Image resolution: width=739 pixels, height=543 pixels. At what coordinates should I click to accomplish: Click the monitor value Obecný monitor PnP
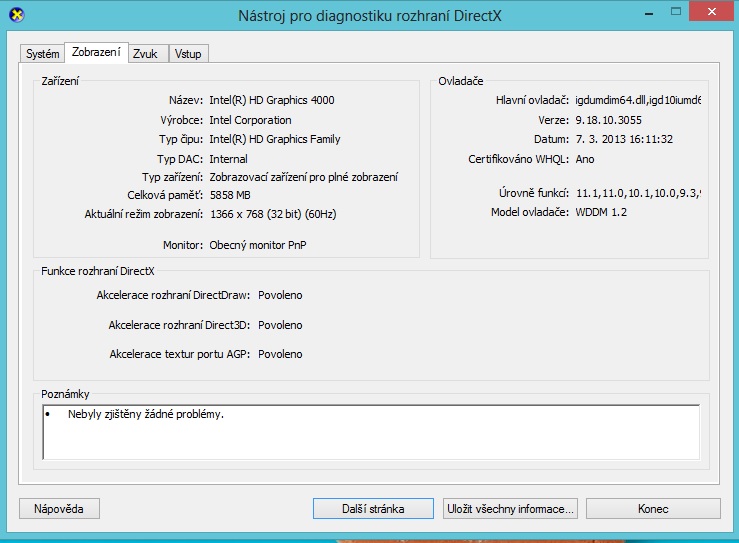coord(258,245)
